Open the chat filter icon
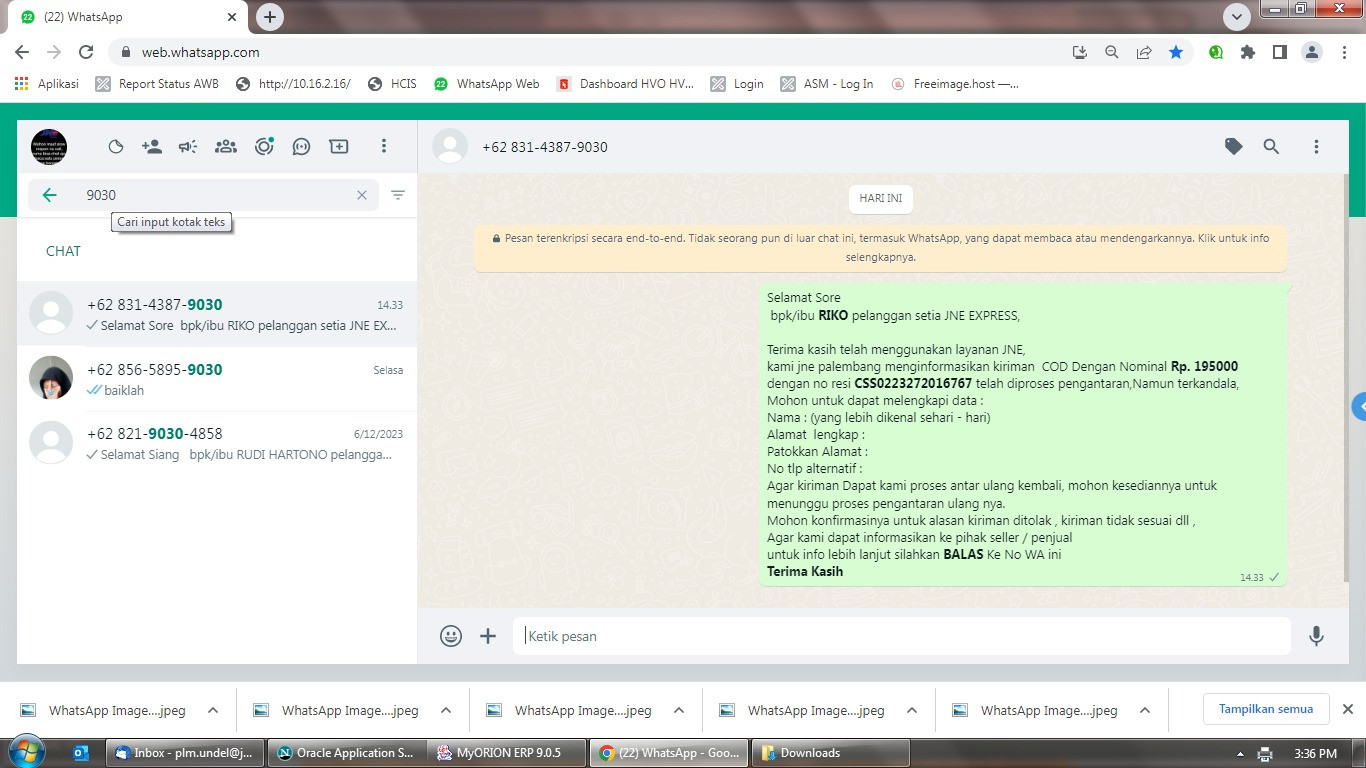1366x768 pixels. point(398,195)
